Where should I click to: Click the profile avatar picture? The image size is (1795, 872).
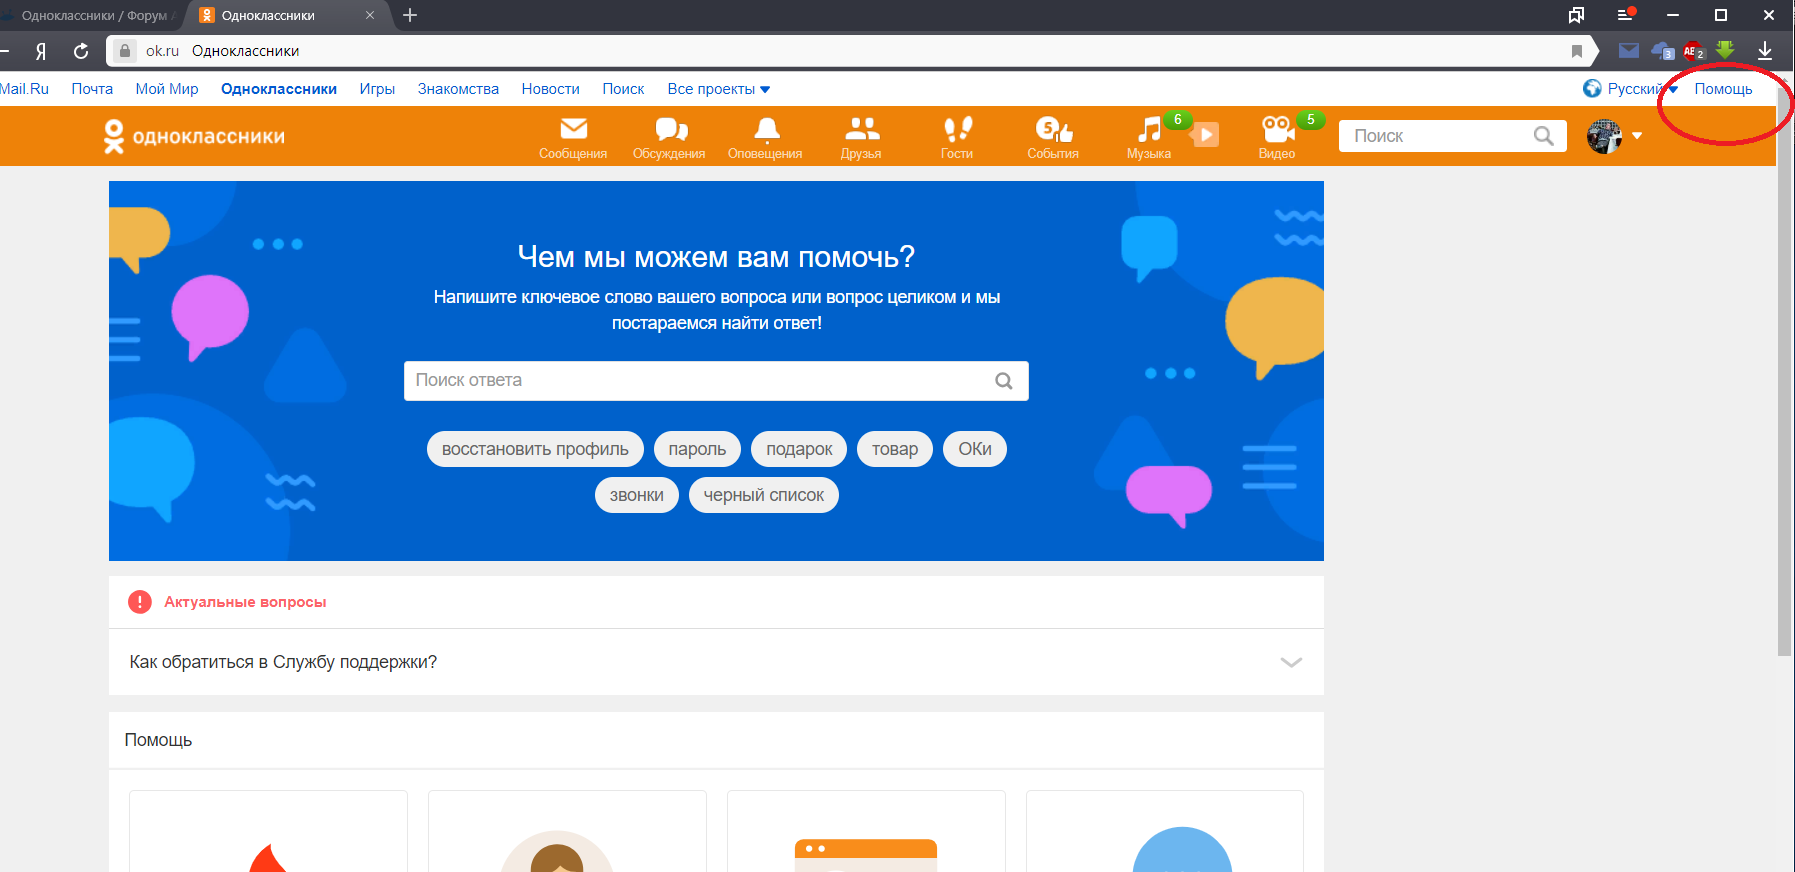1604,136
